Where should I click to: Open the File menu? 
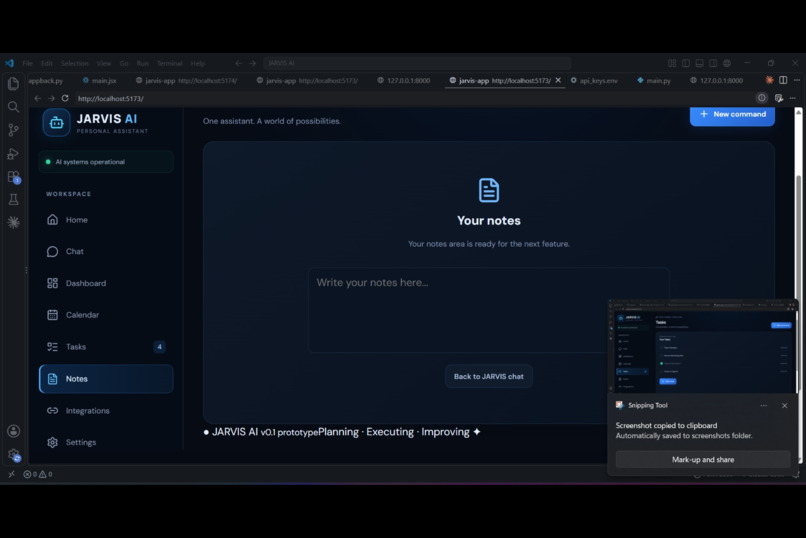coord(27,63)
